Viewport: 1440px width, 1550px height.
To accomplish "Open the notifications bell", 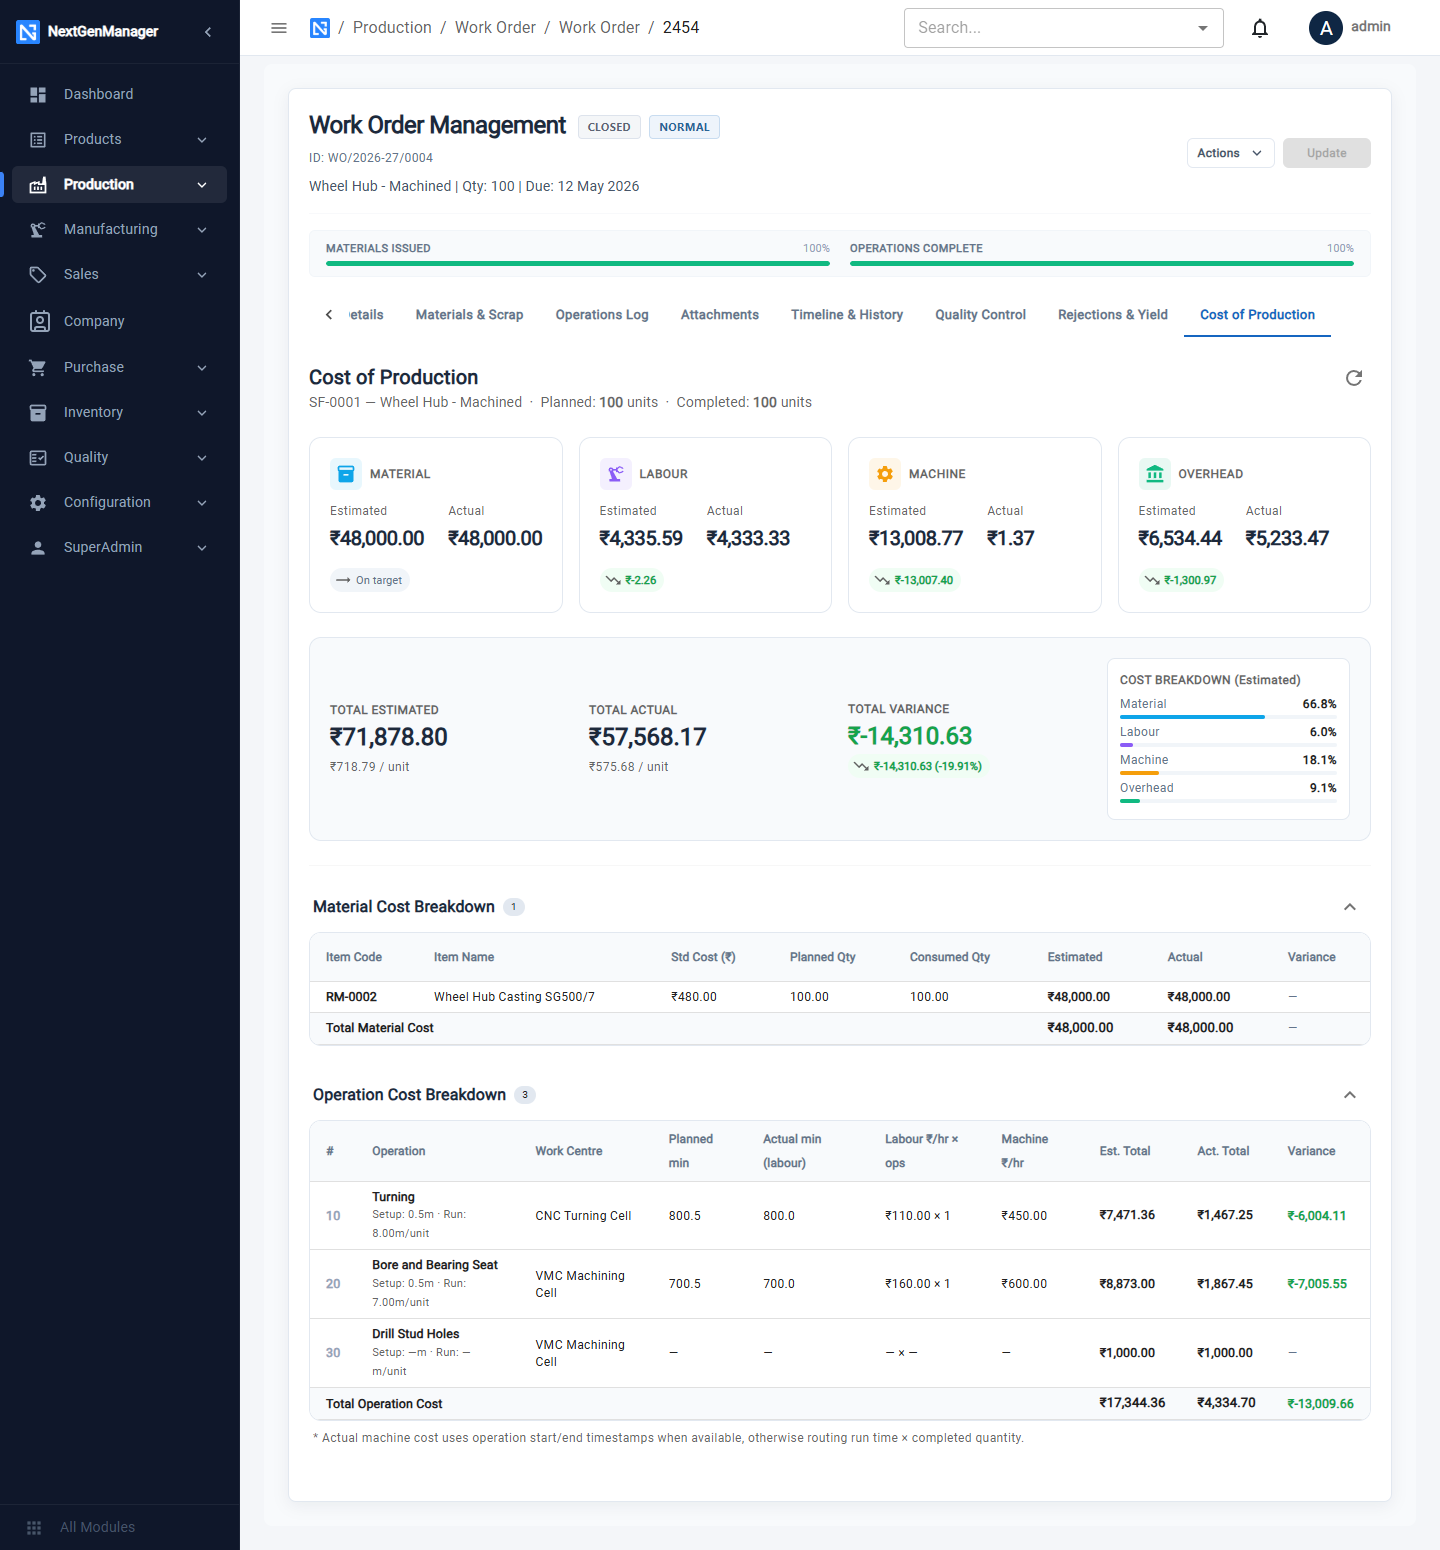I will 1260,28.
